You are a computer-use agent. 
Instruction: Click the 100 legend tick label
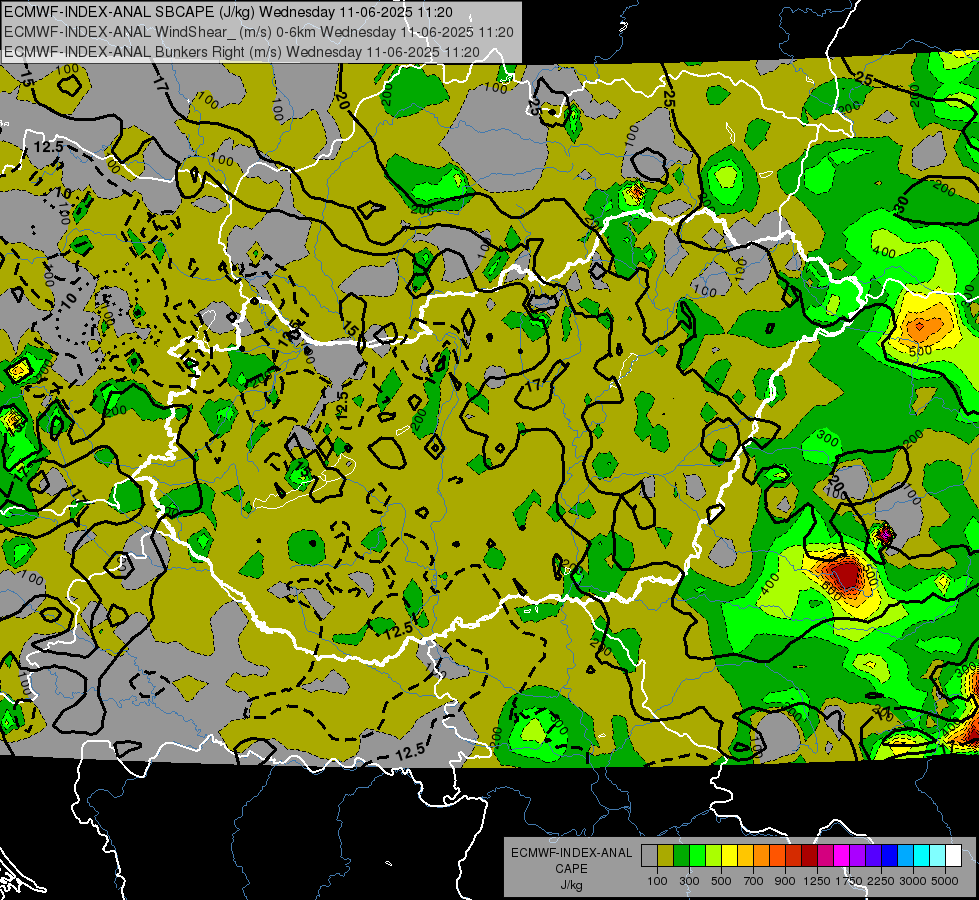(657, 881)
